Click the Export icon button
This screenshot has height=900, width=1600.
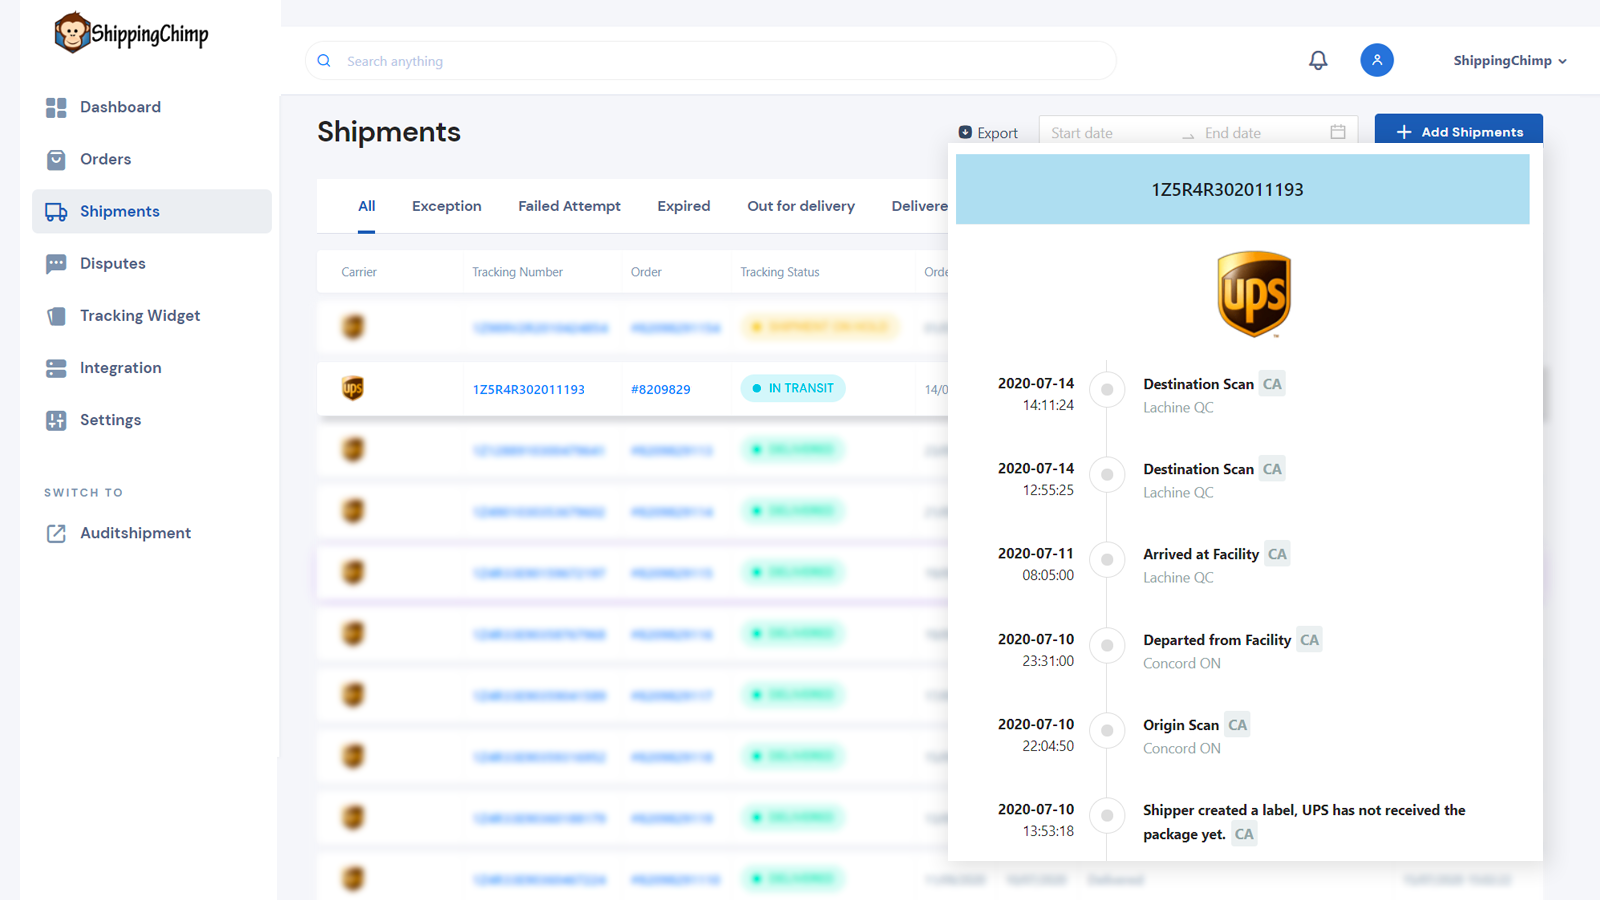[x=966, y=132]
